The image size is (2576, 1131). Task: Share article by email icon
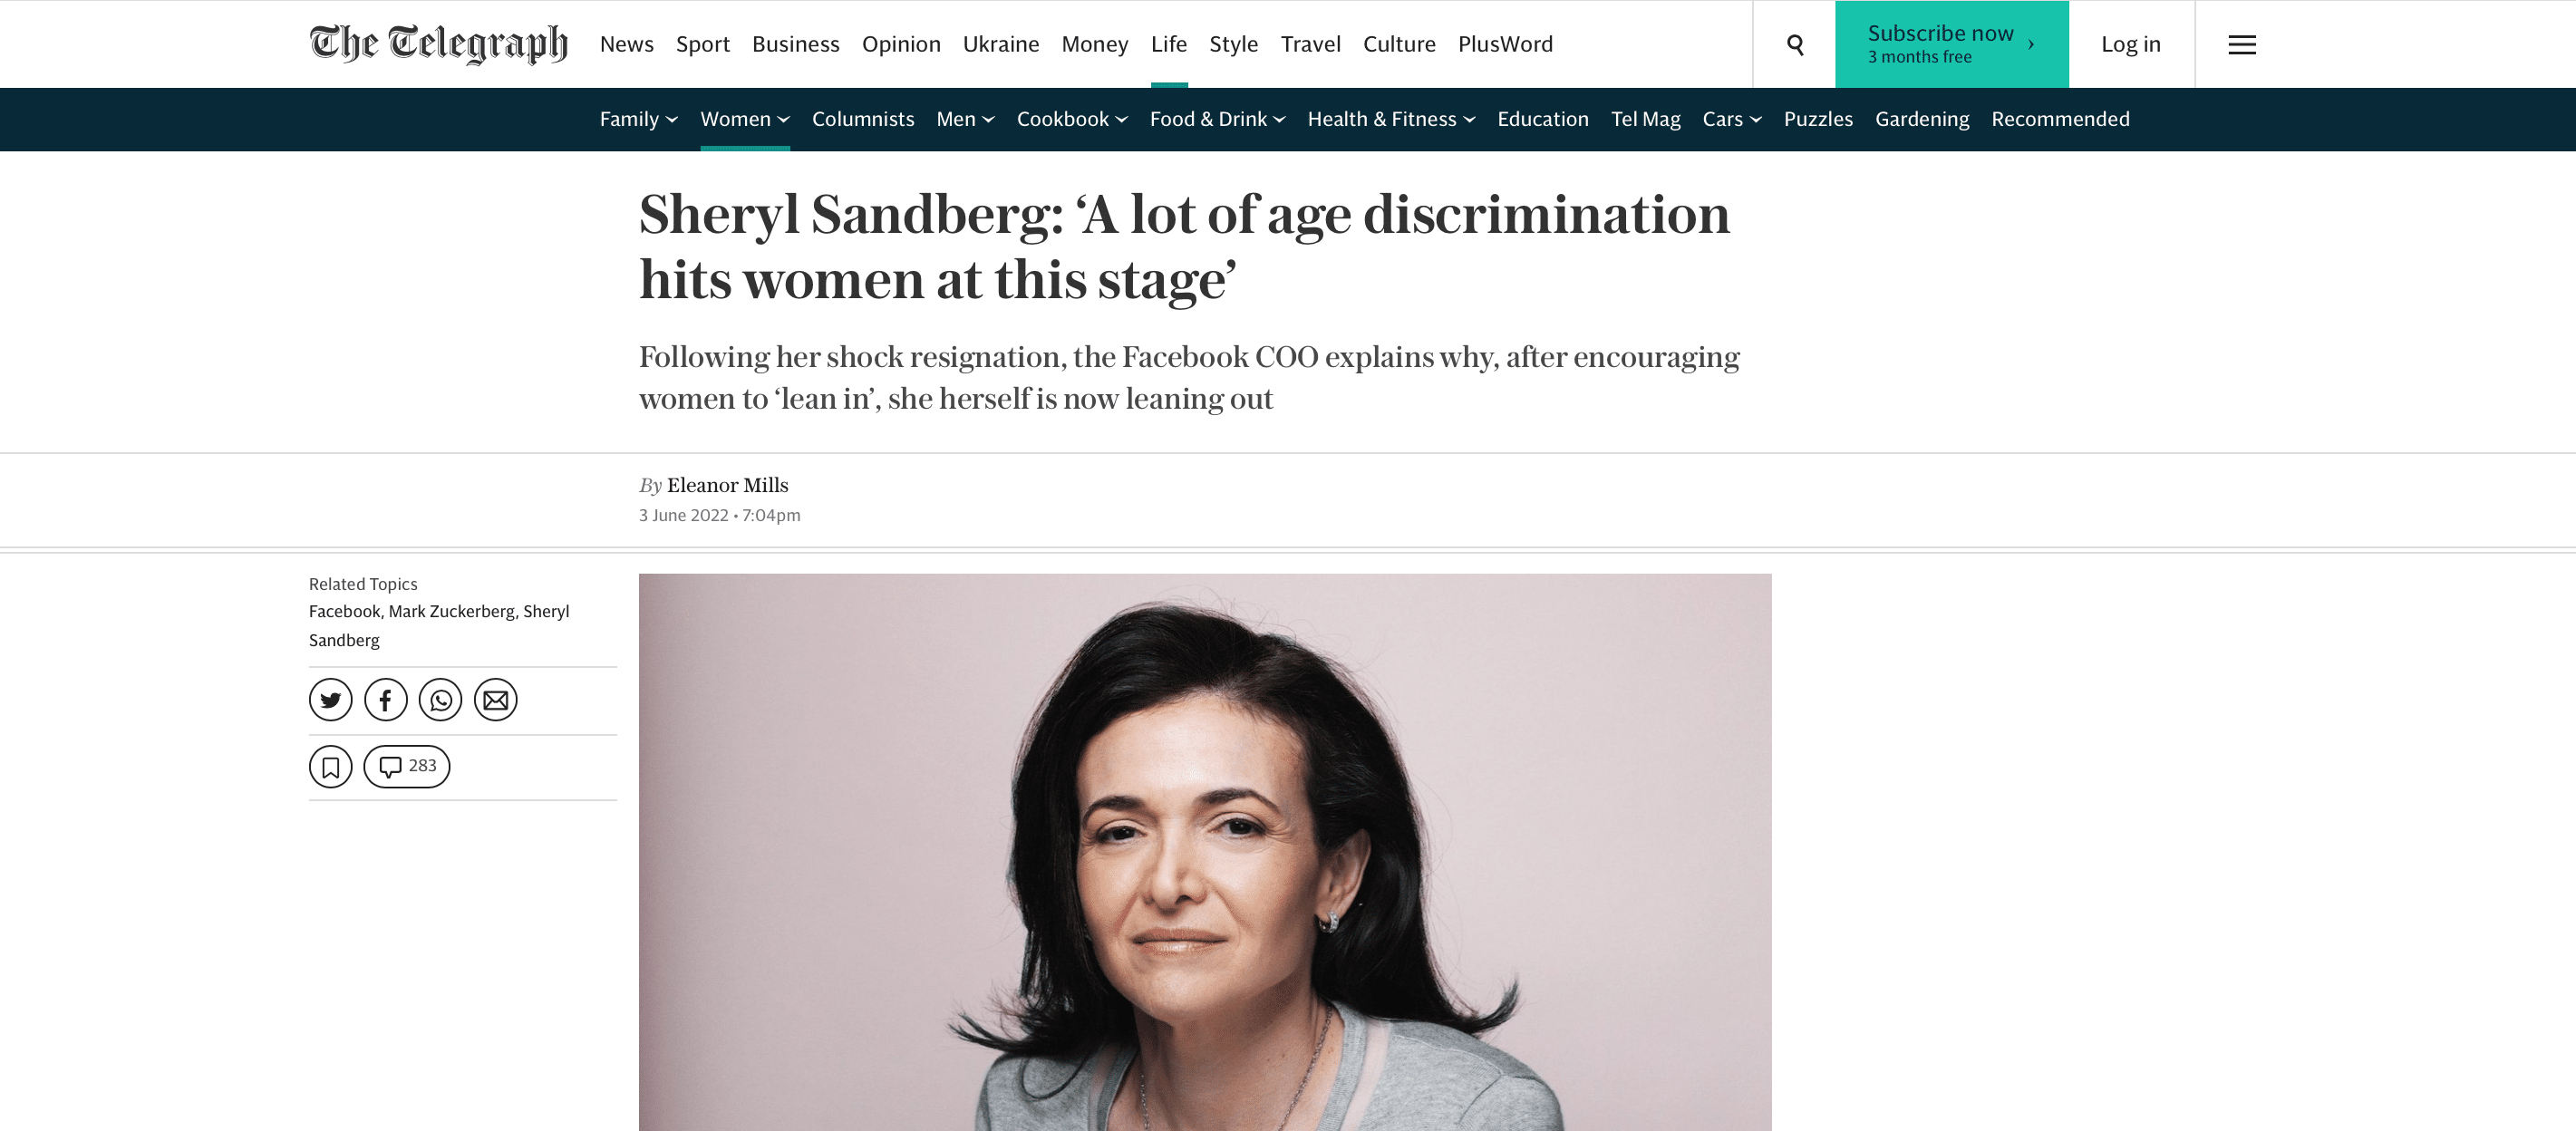(495, 700)
